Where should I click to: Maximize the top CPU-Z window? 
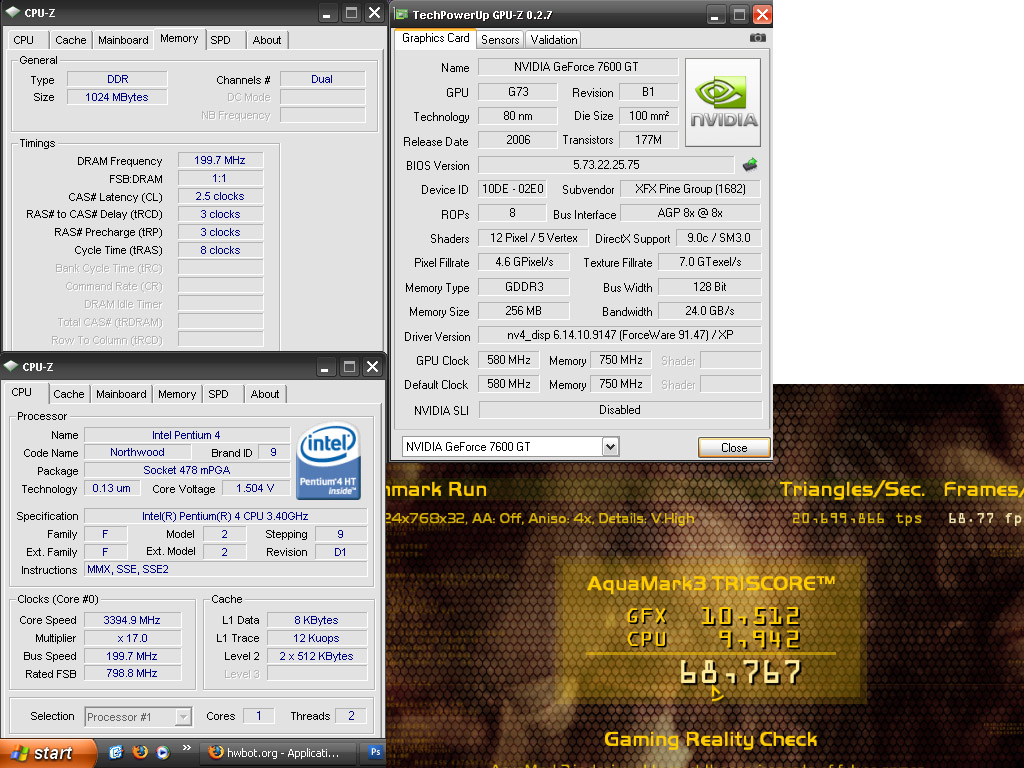point(351,12)
